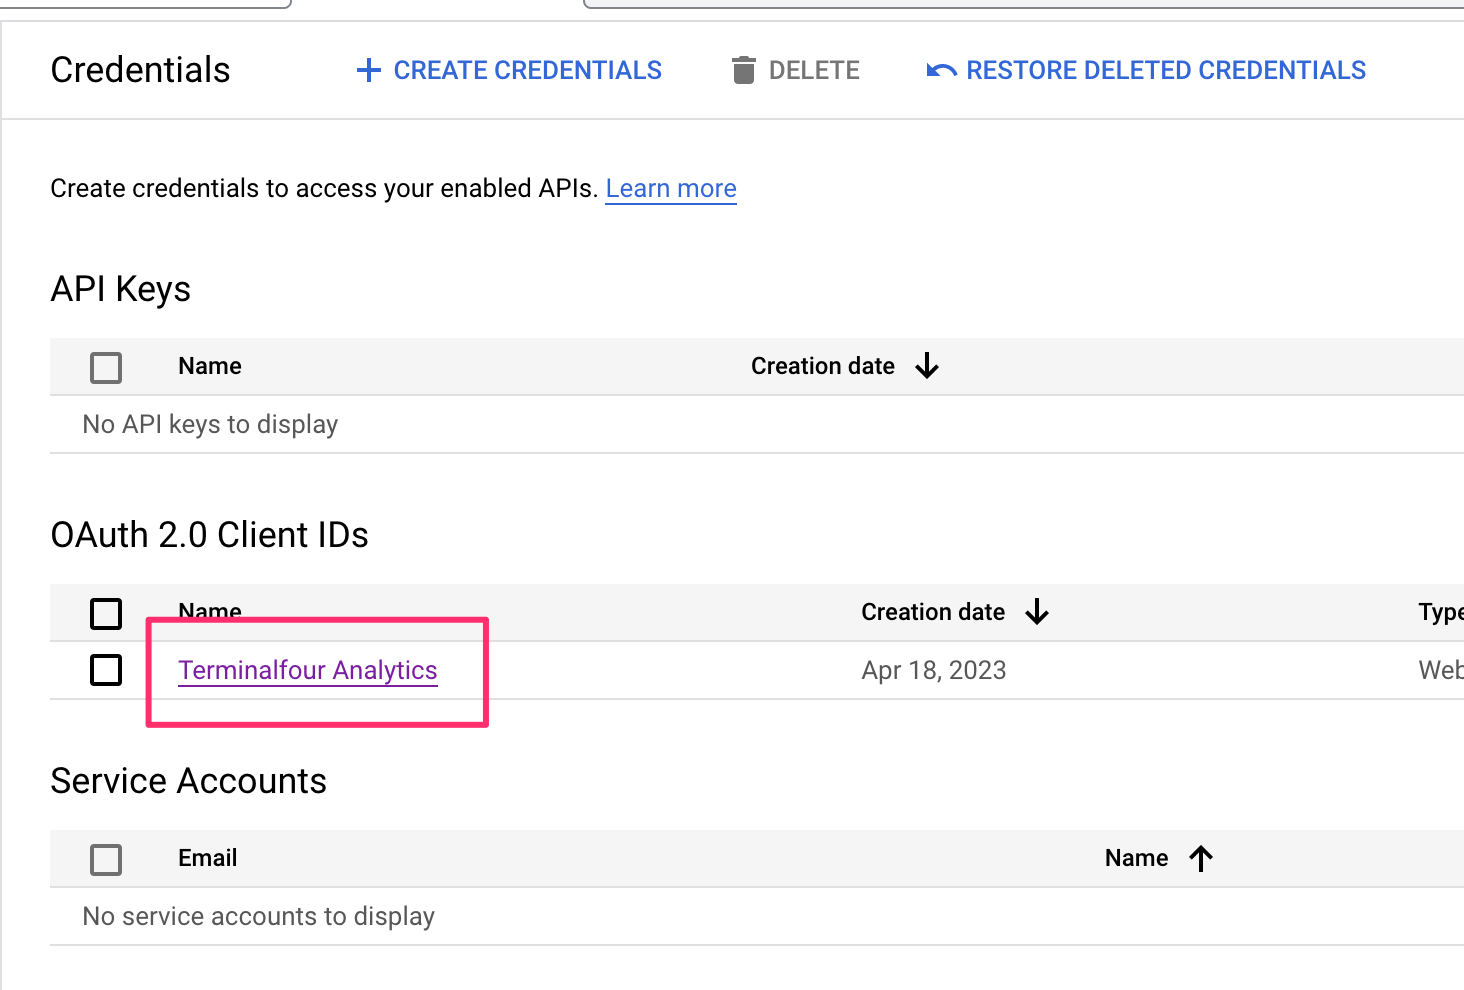This screenshot has height=990, width=1464.
Task: Click the Type column header in OAuth table
Action: pyautogui.click(x=1440, y=612)
